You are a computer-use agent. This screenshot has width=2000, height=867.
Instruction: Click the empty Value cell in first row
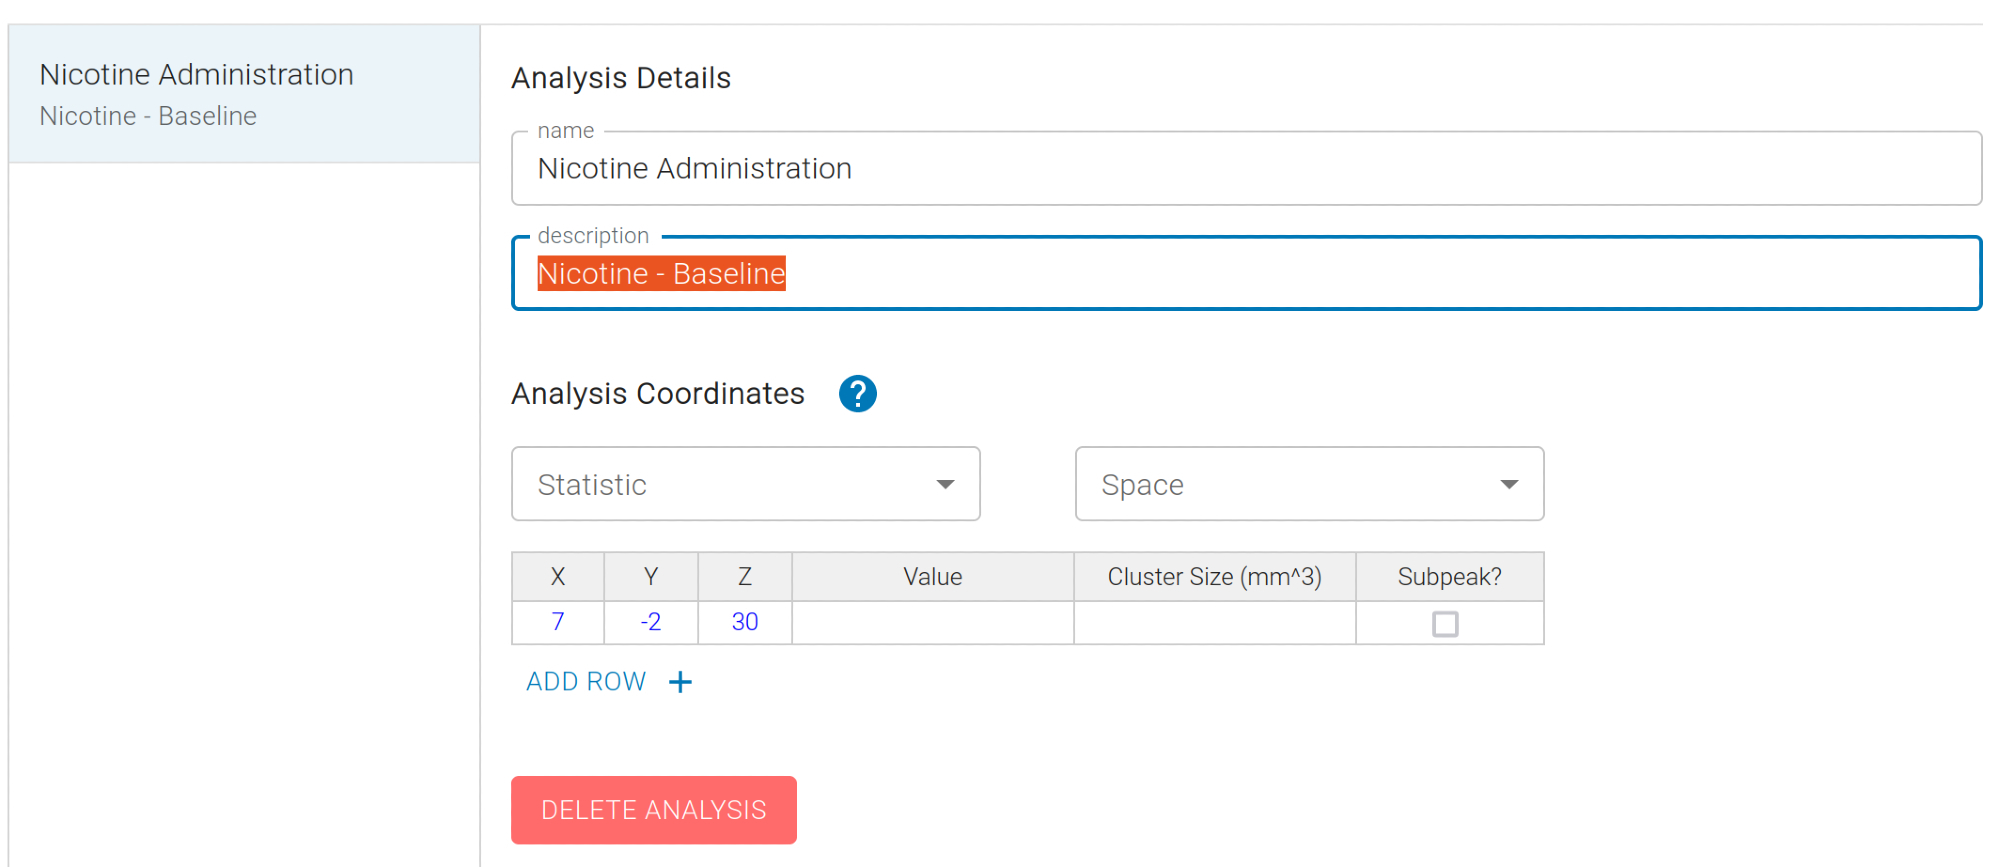(932, 622)
